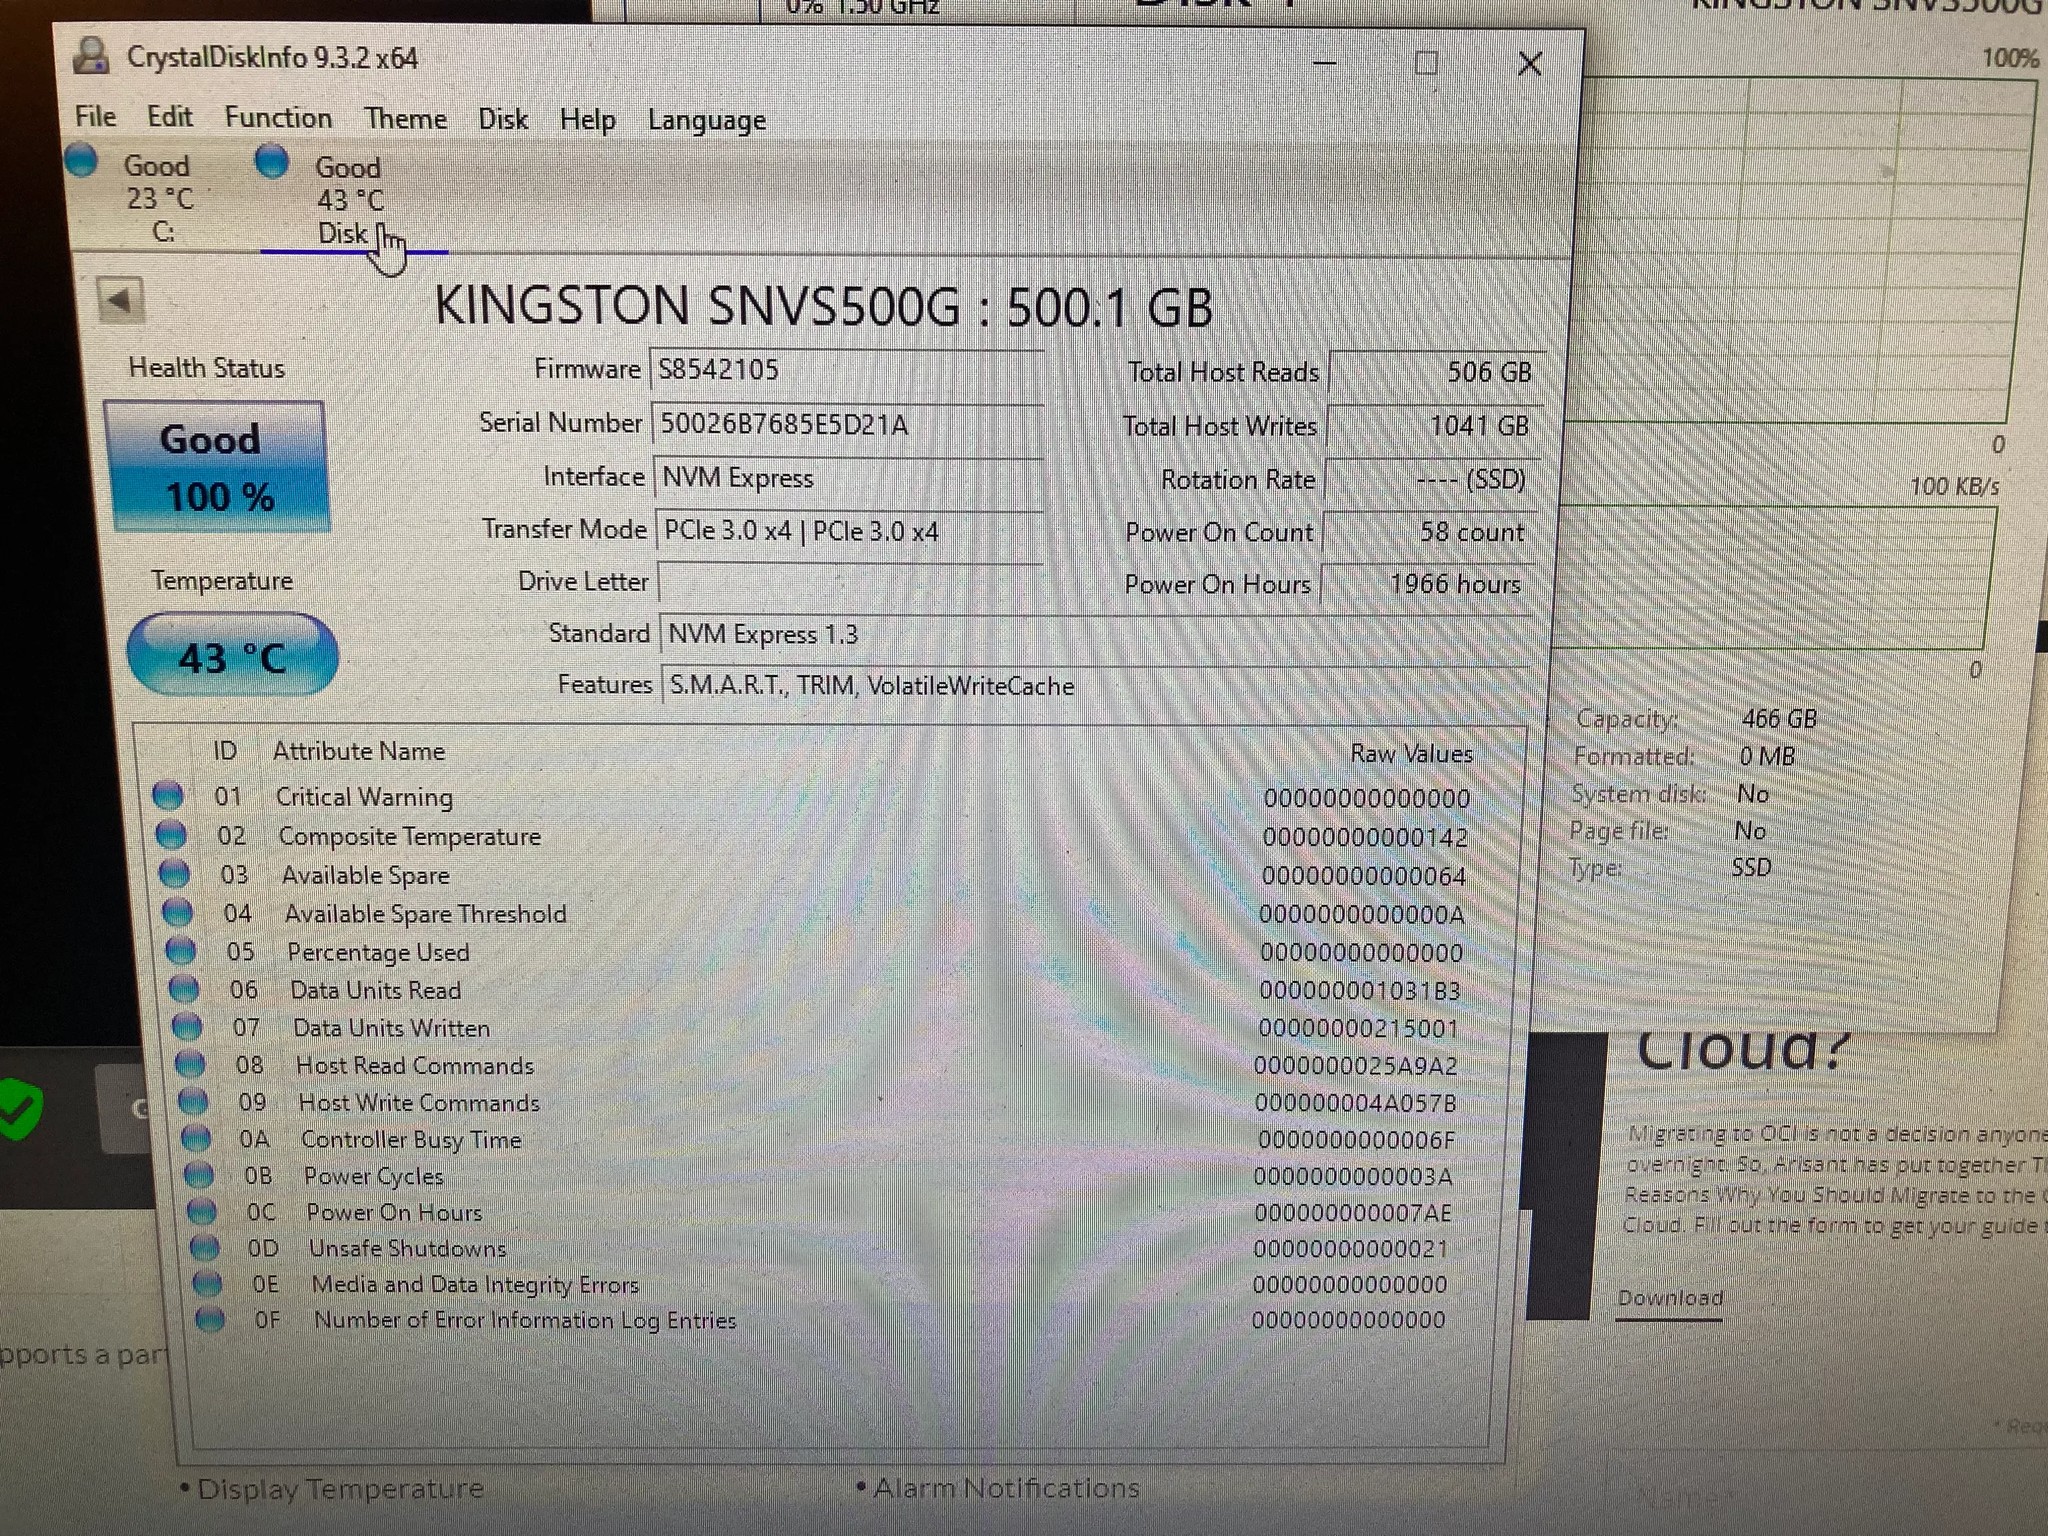Click the status orb for Error Information Log Entries
The image size is (2048, 1536).
tap(210, 1319)
